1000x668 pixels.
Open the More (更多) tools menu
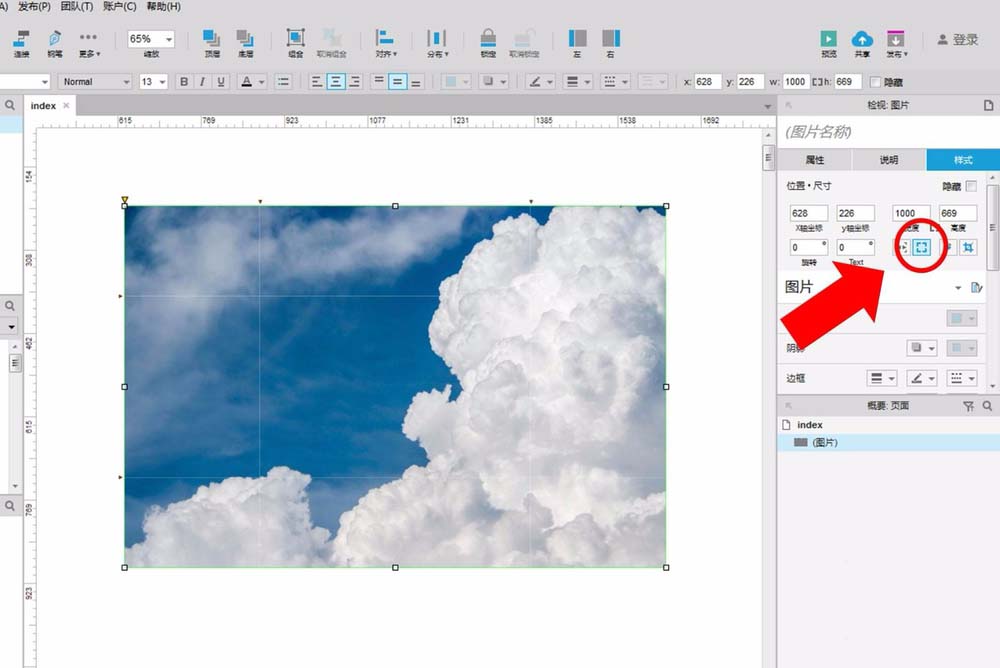click(89, 43)
